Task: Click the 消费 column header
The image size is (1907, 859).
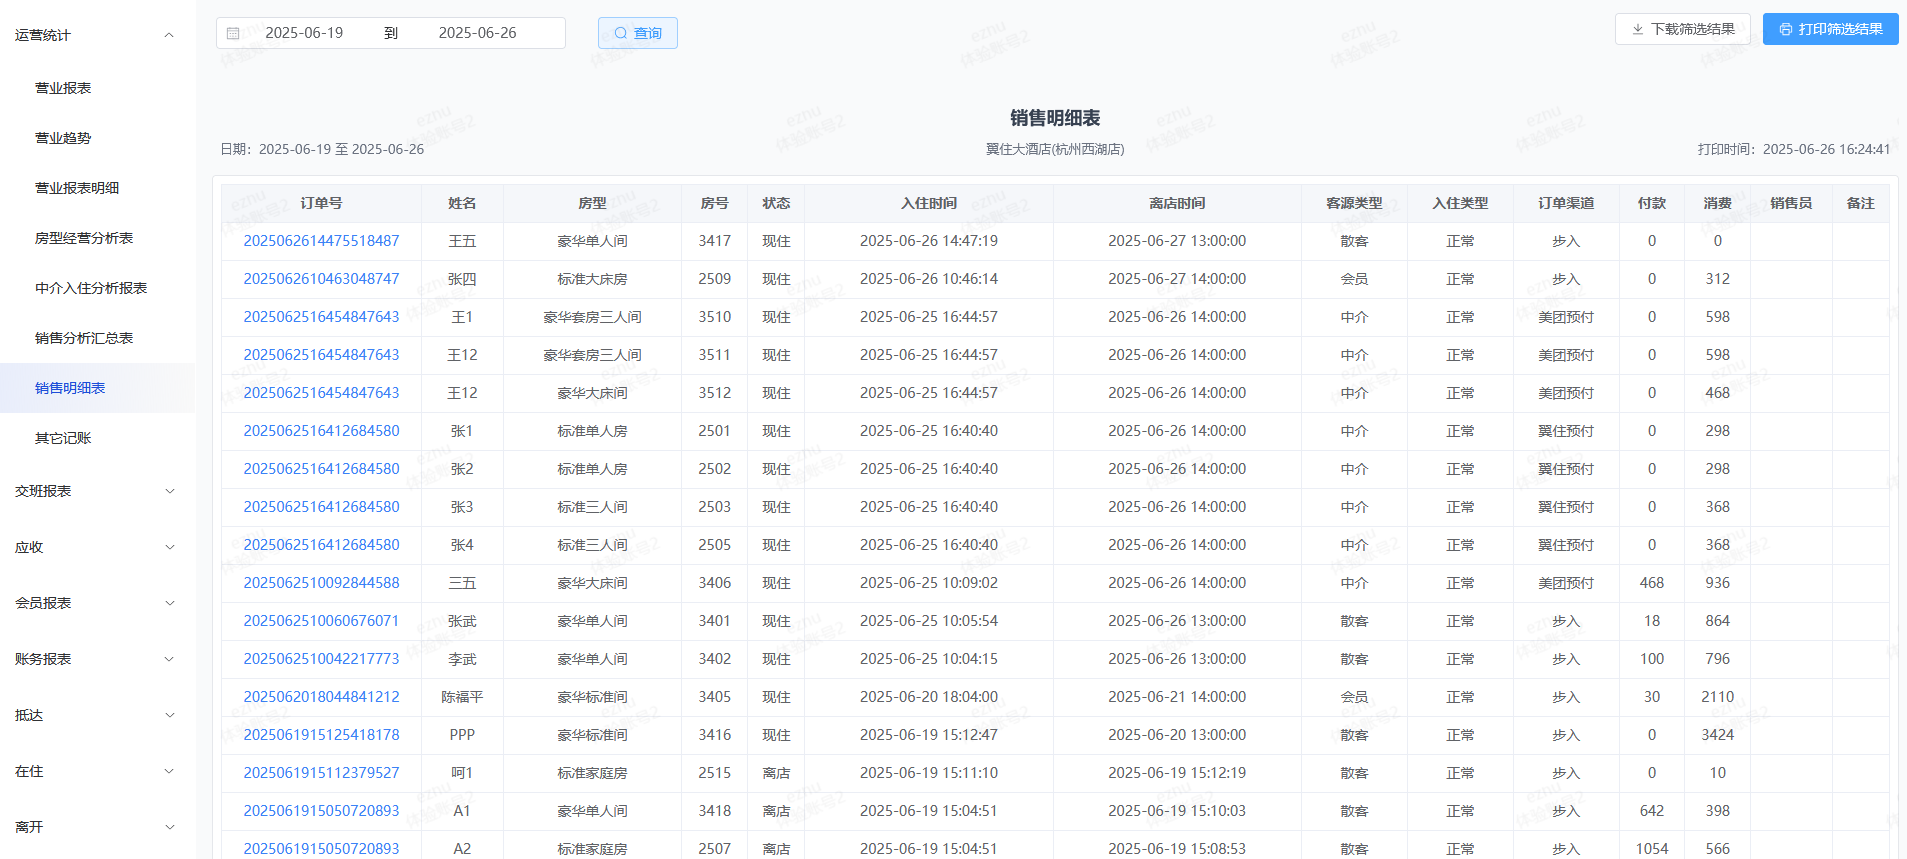Action: 1718,203
